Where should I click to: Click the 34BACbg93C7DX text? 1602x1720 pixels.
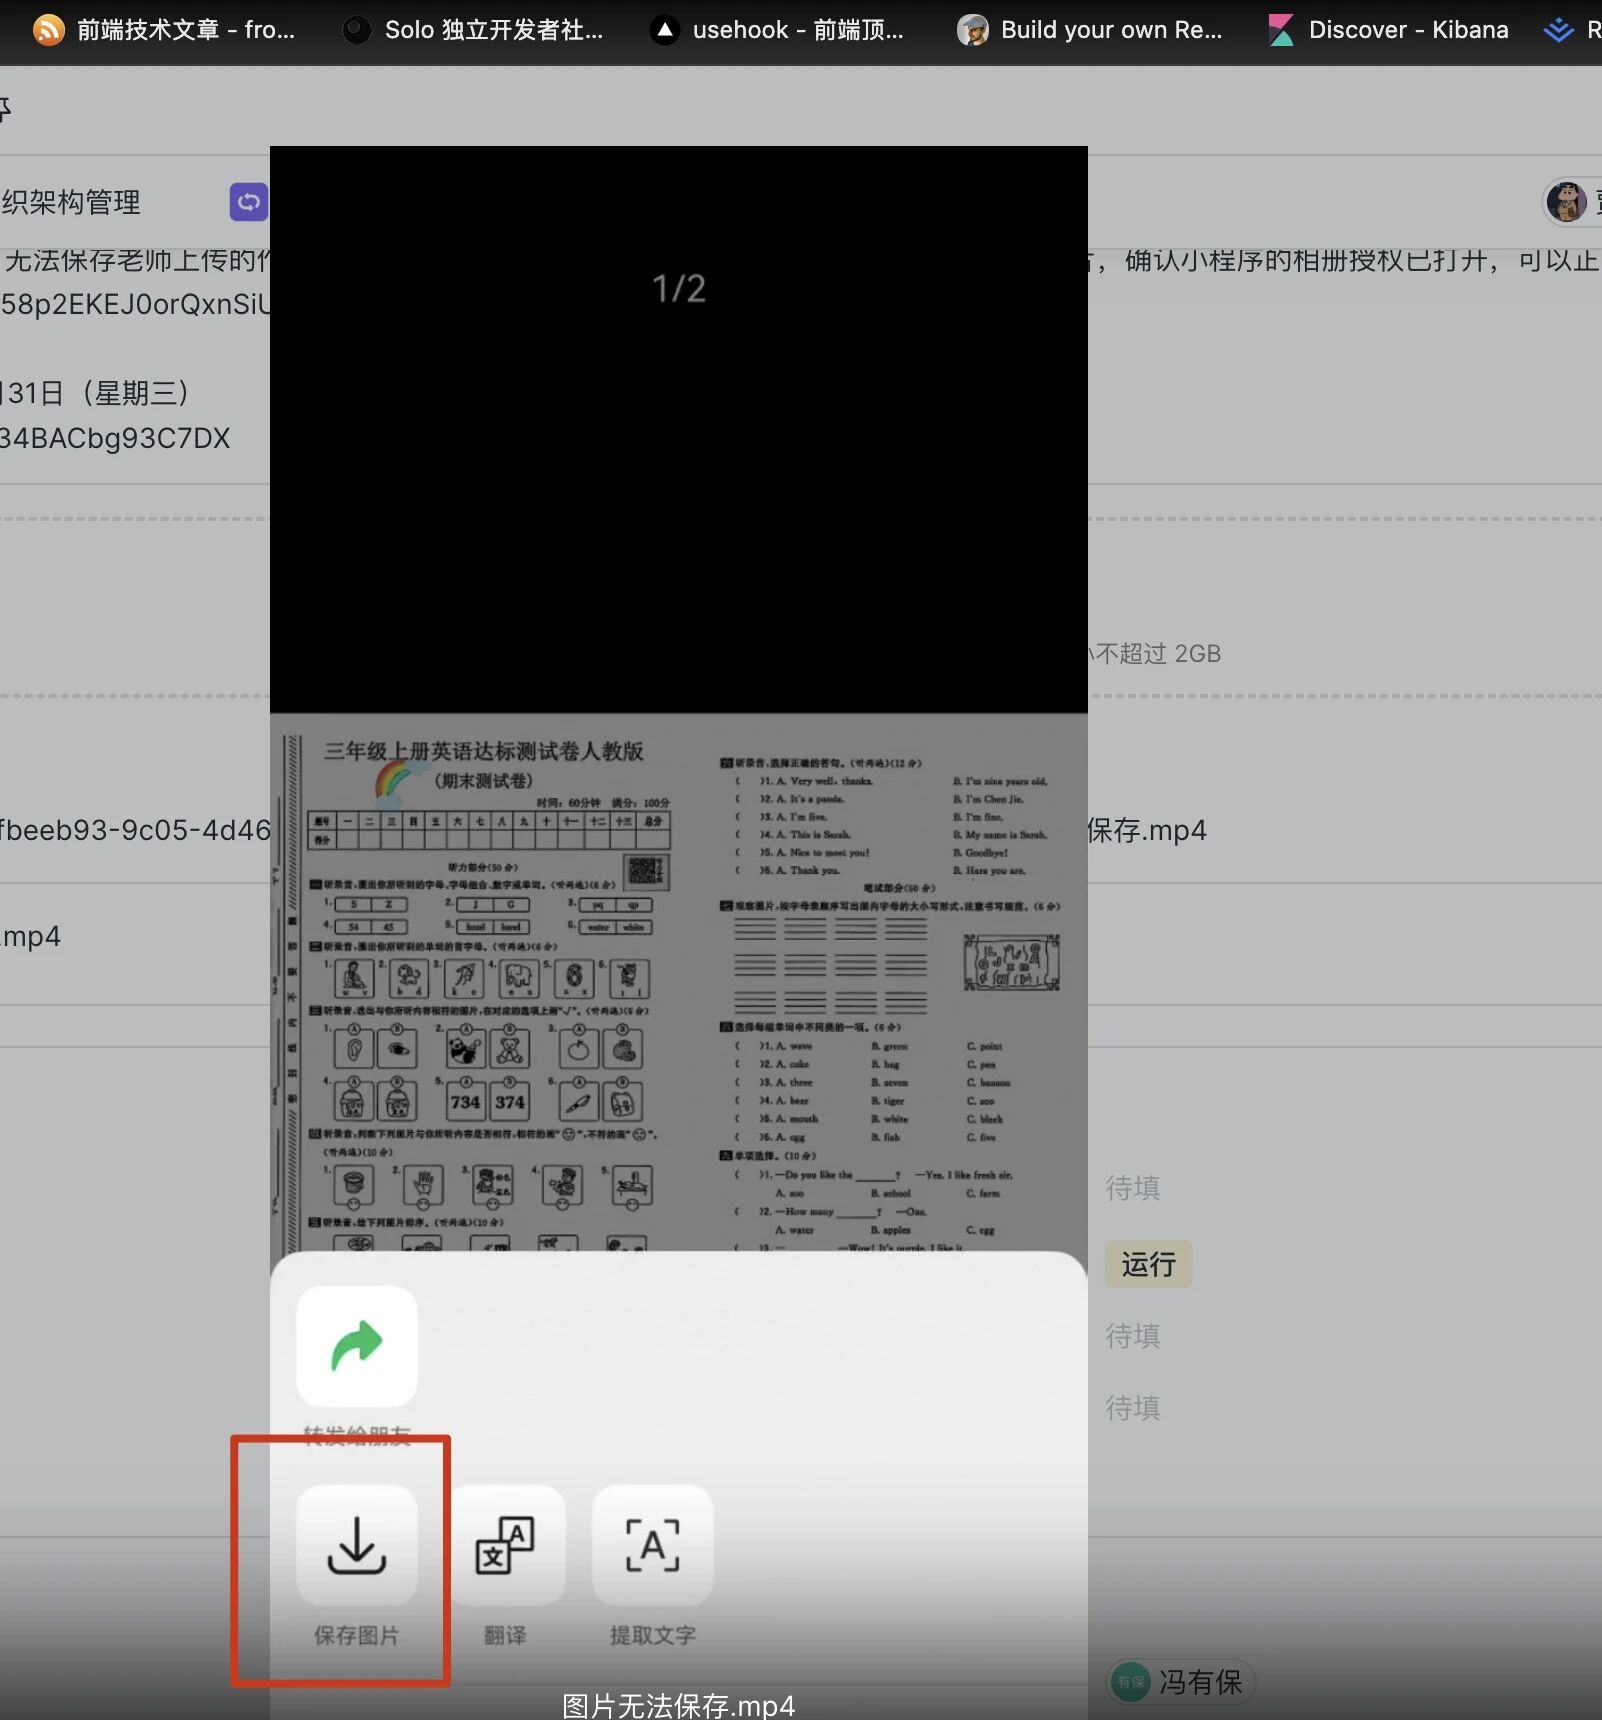[115, 438]
